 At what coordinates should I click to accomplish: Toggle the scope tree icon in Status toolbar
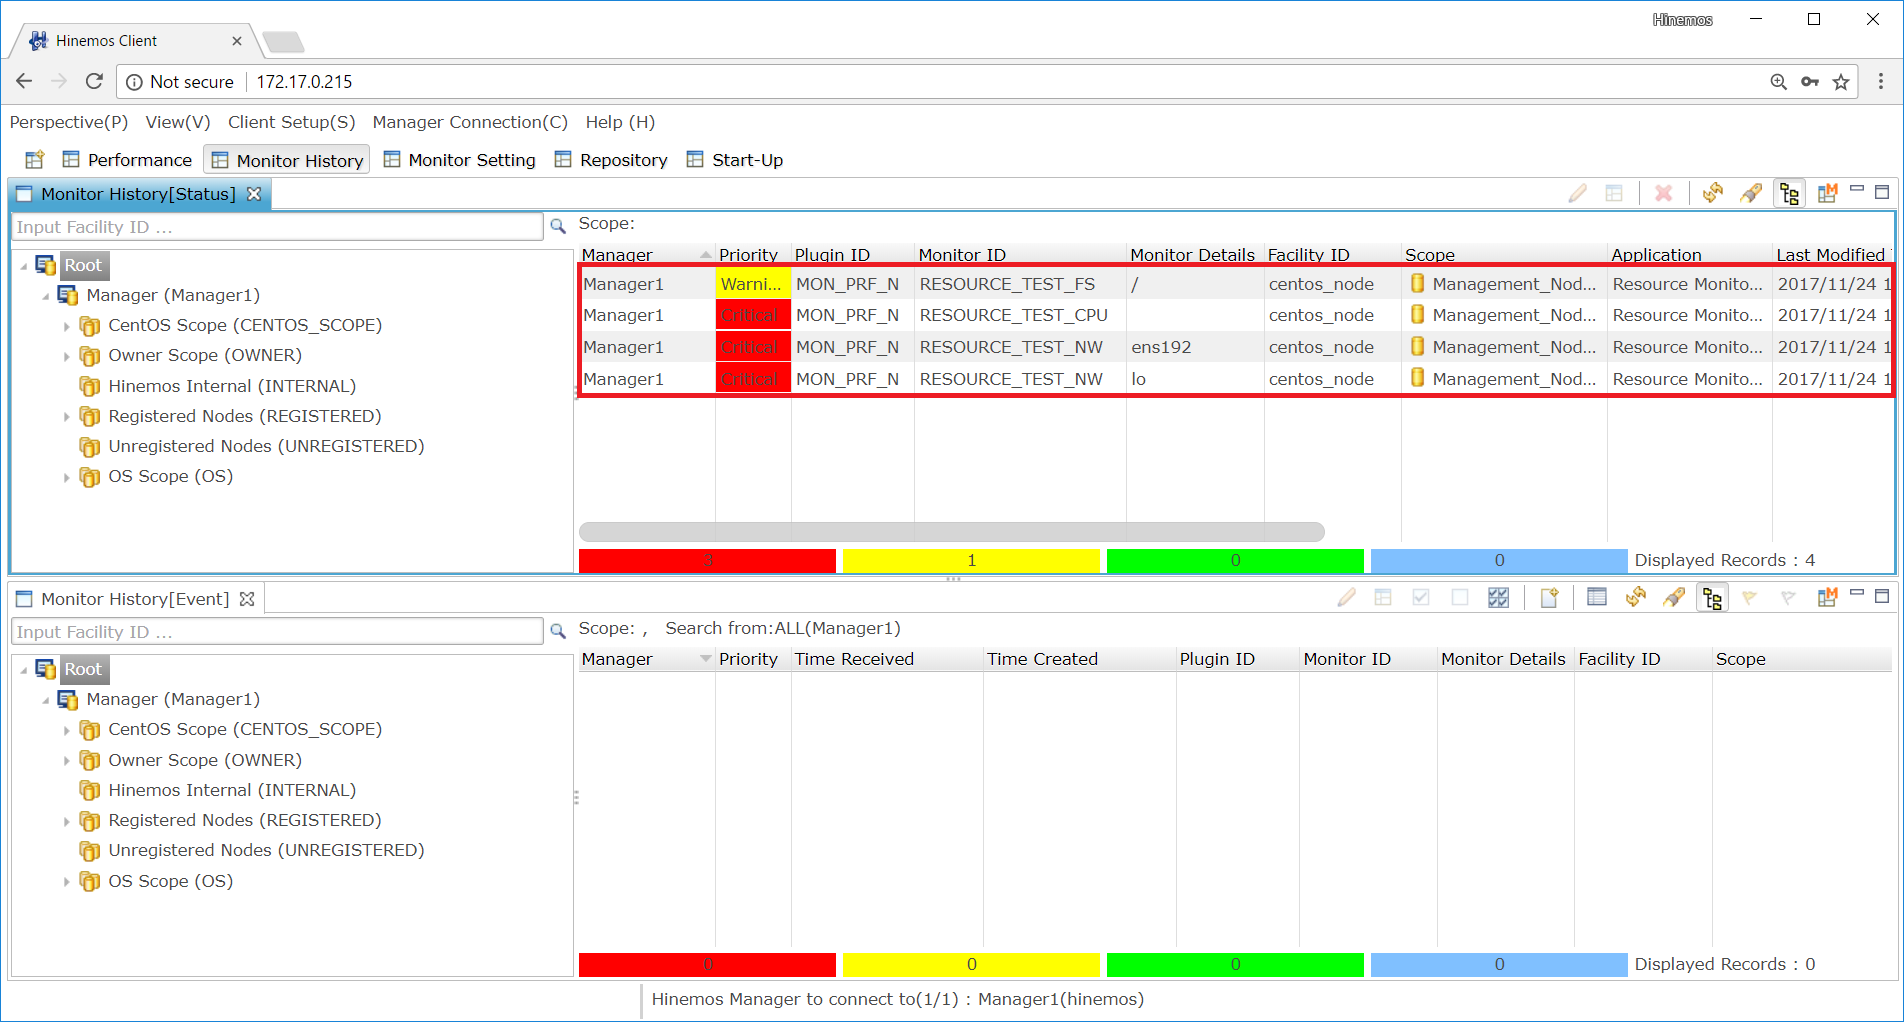tap(1789, 193)
